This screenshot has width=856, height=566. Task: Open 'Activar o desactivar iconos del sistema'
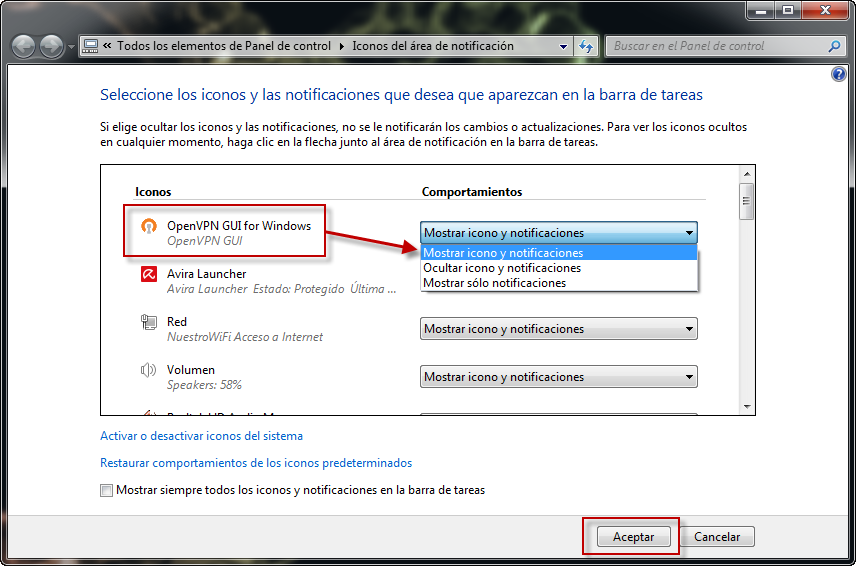pyautogui.click(x=201, y=436)
